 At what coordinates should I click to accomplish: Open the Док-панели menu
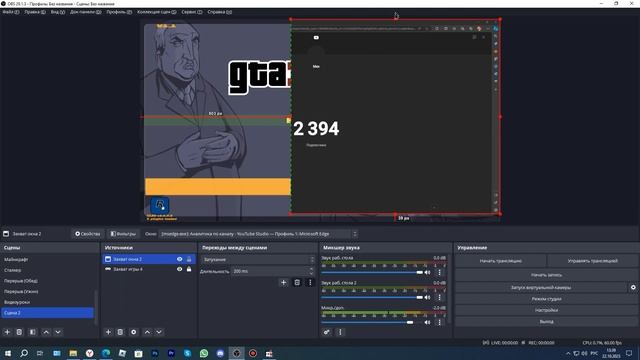coord(85,12)
